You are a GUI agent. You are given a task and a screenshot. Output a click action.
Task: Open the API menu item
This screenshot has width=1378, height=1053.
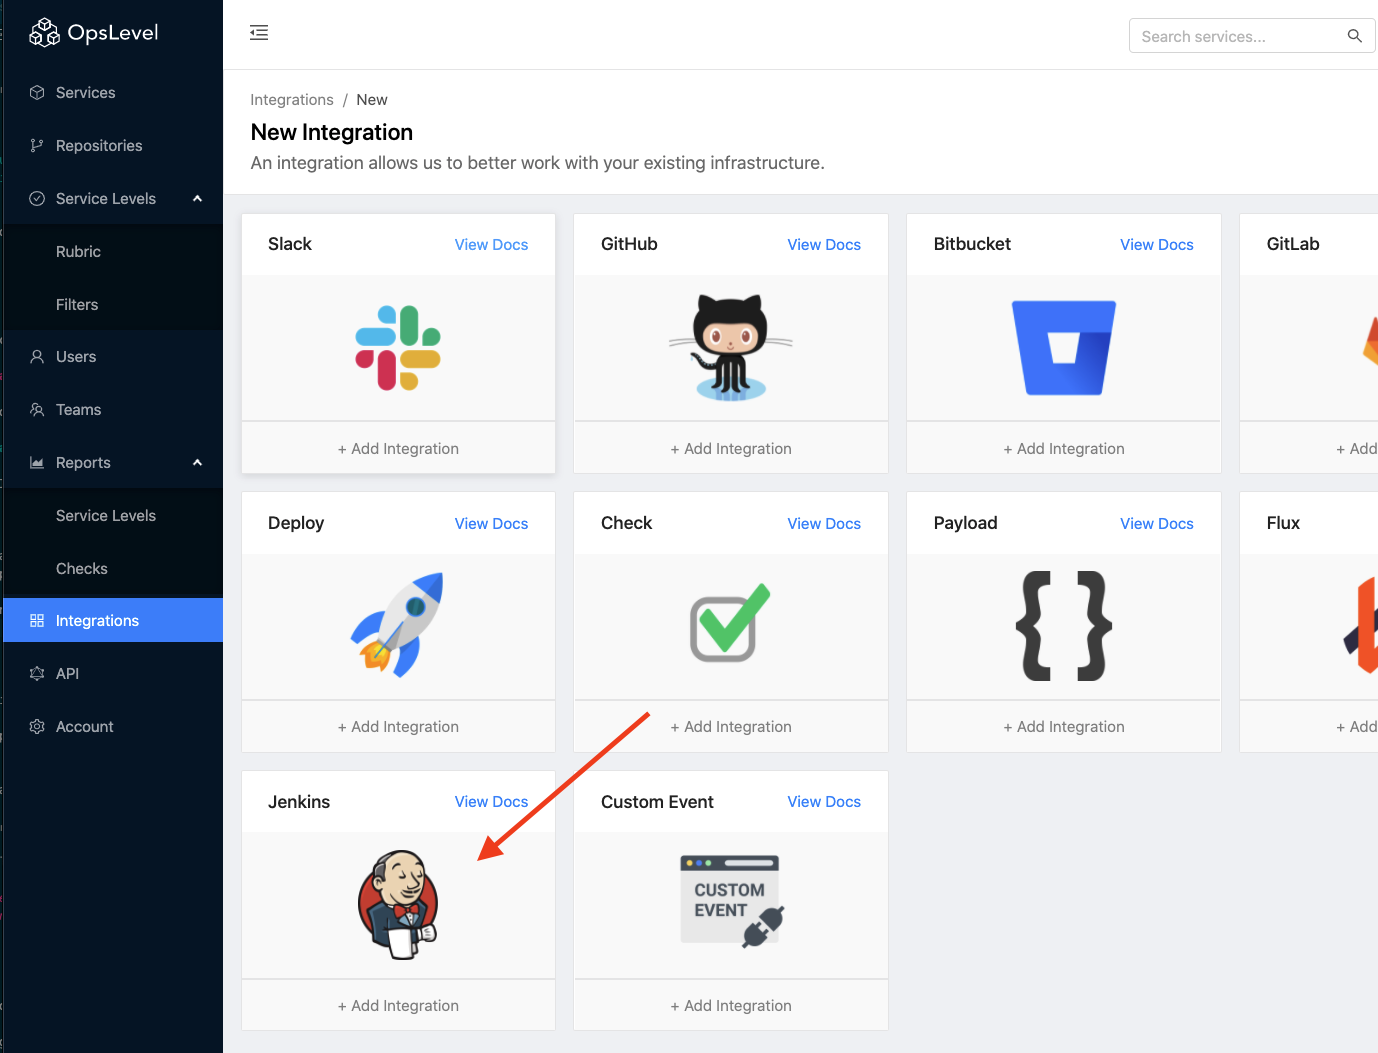coord(113,674)
